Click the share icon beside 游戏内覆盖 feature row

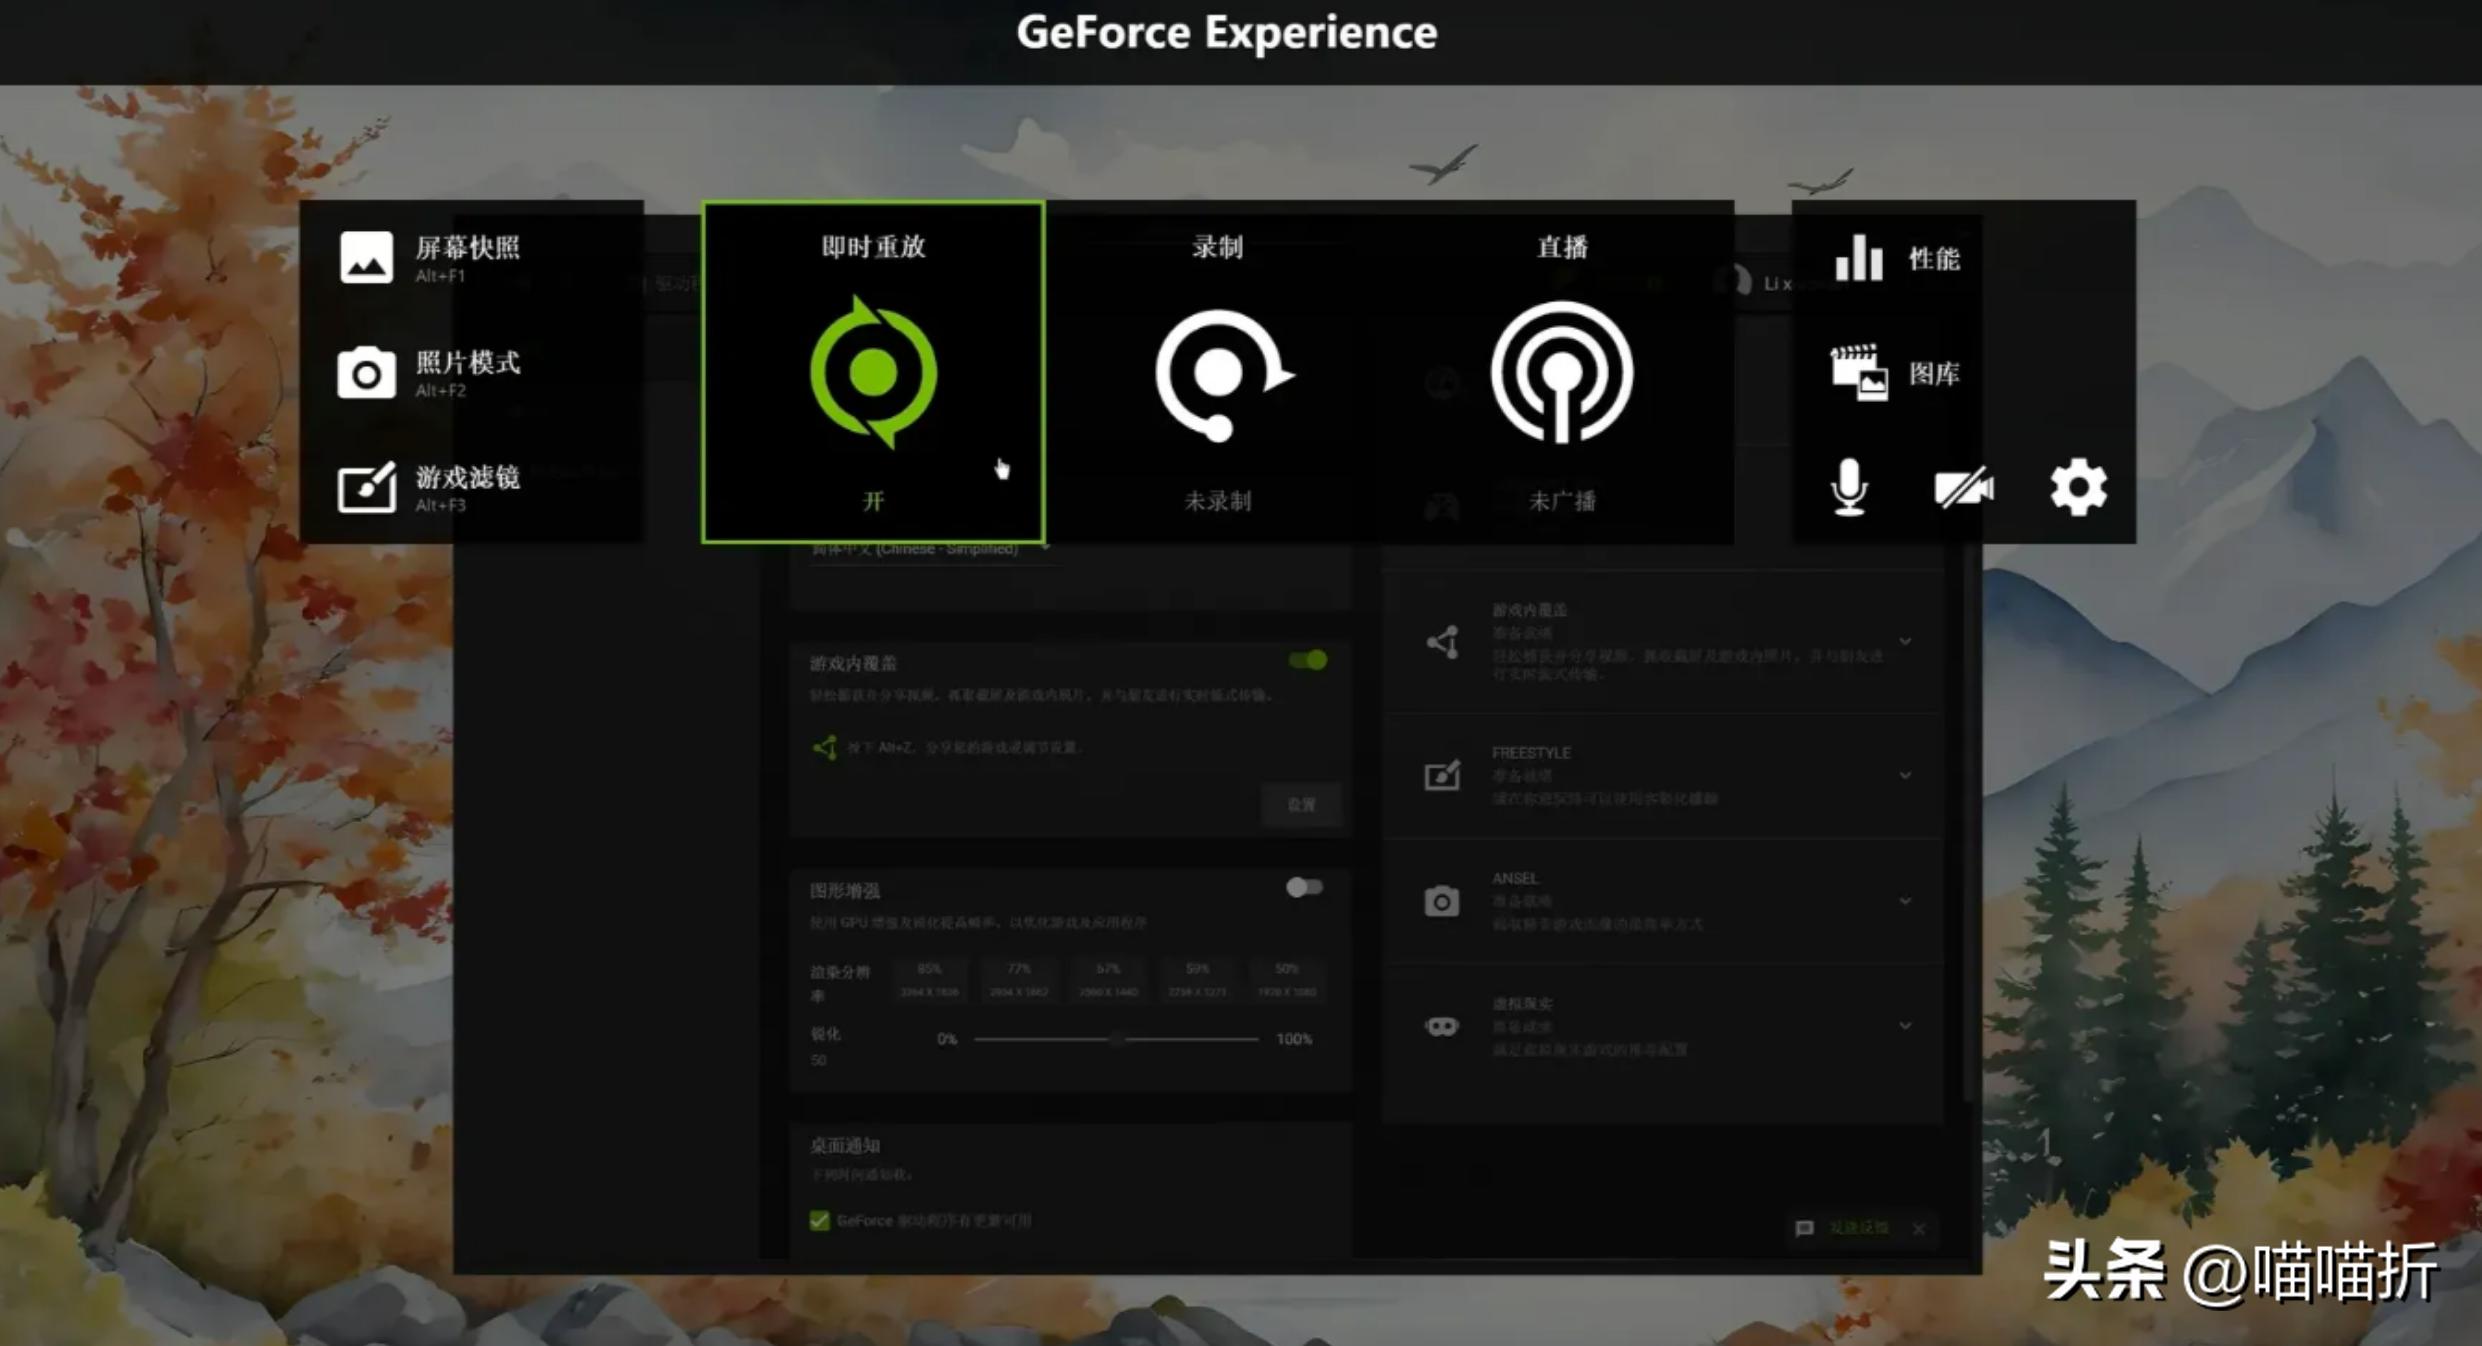click(x=1442, y=641)
